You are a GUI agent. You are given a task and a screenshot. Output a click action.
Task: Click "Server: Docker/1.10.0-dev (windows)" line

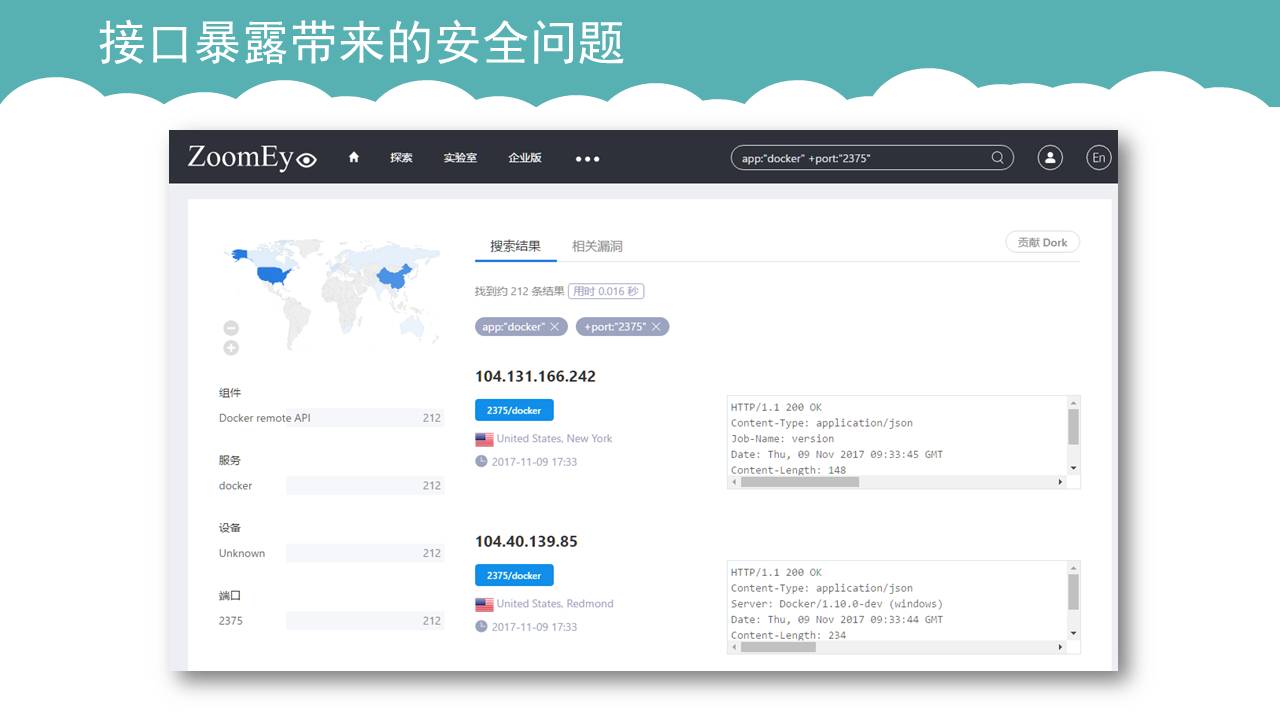pos(837,604)
